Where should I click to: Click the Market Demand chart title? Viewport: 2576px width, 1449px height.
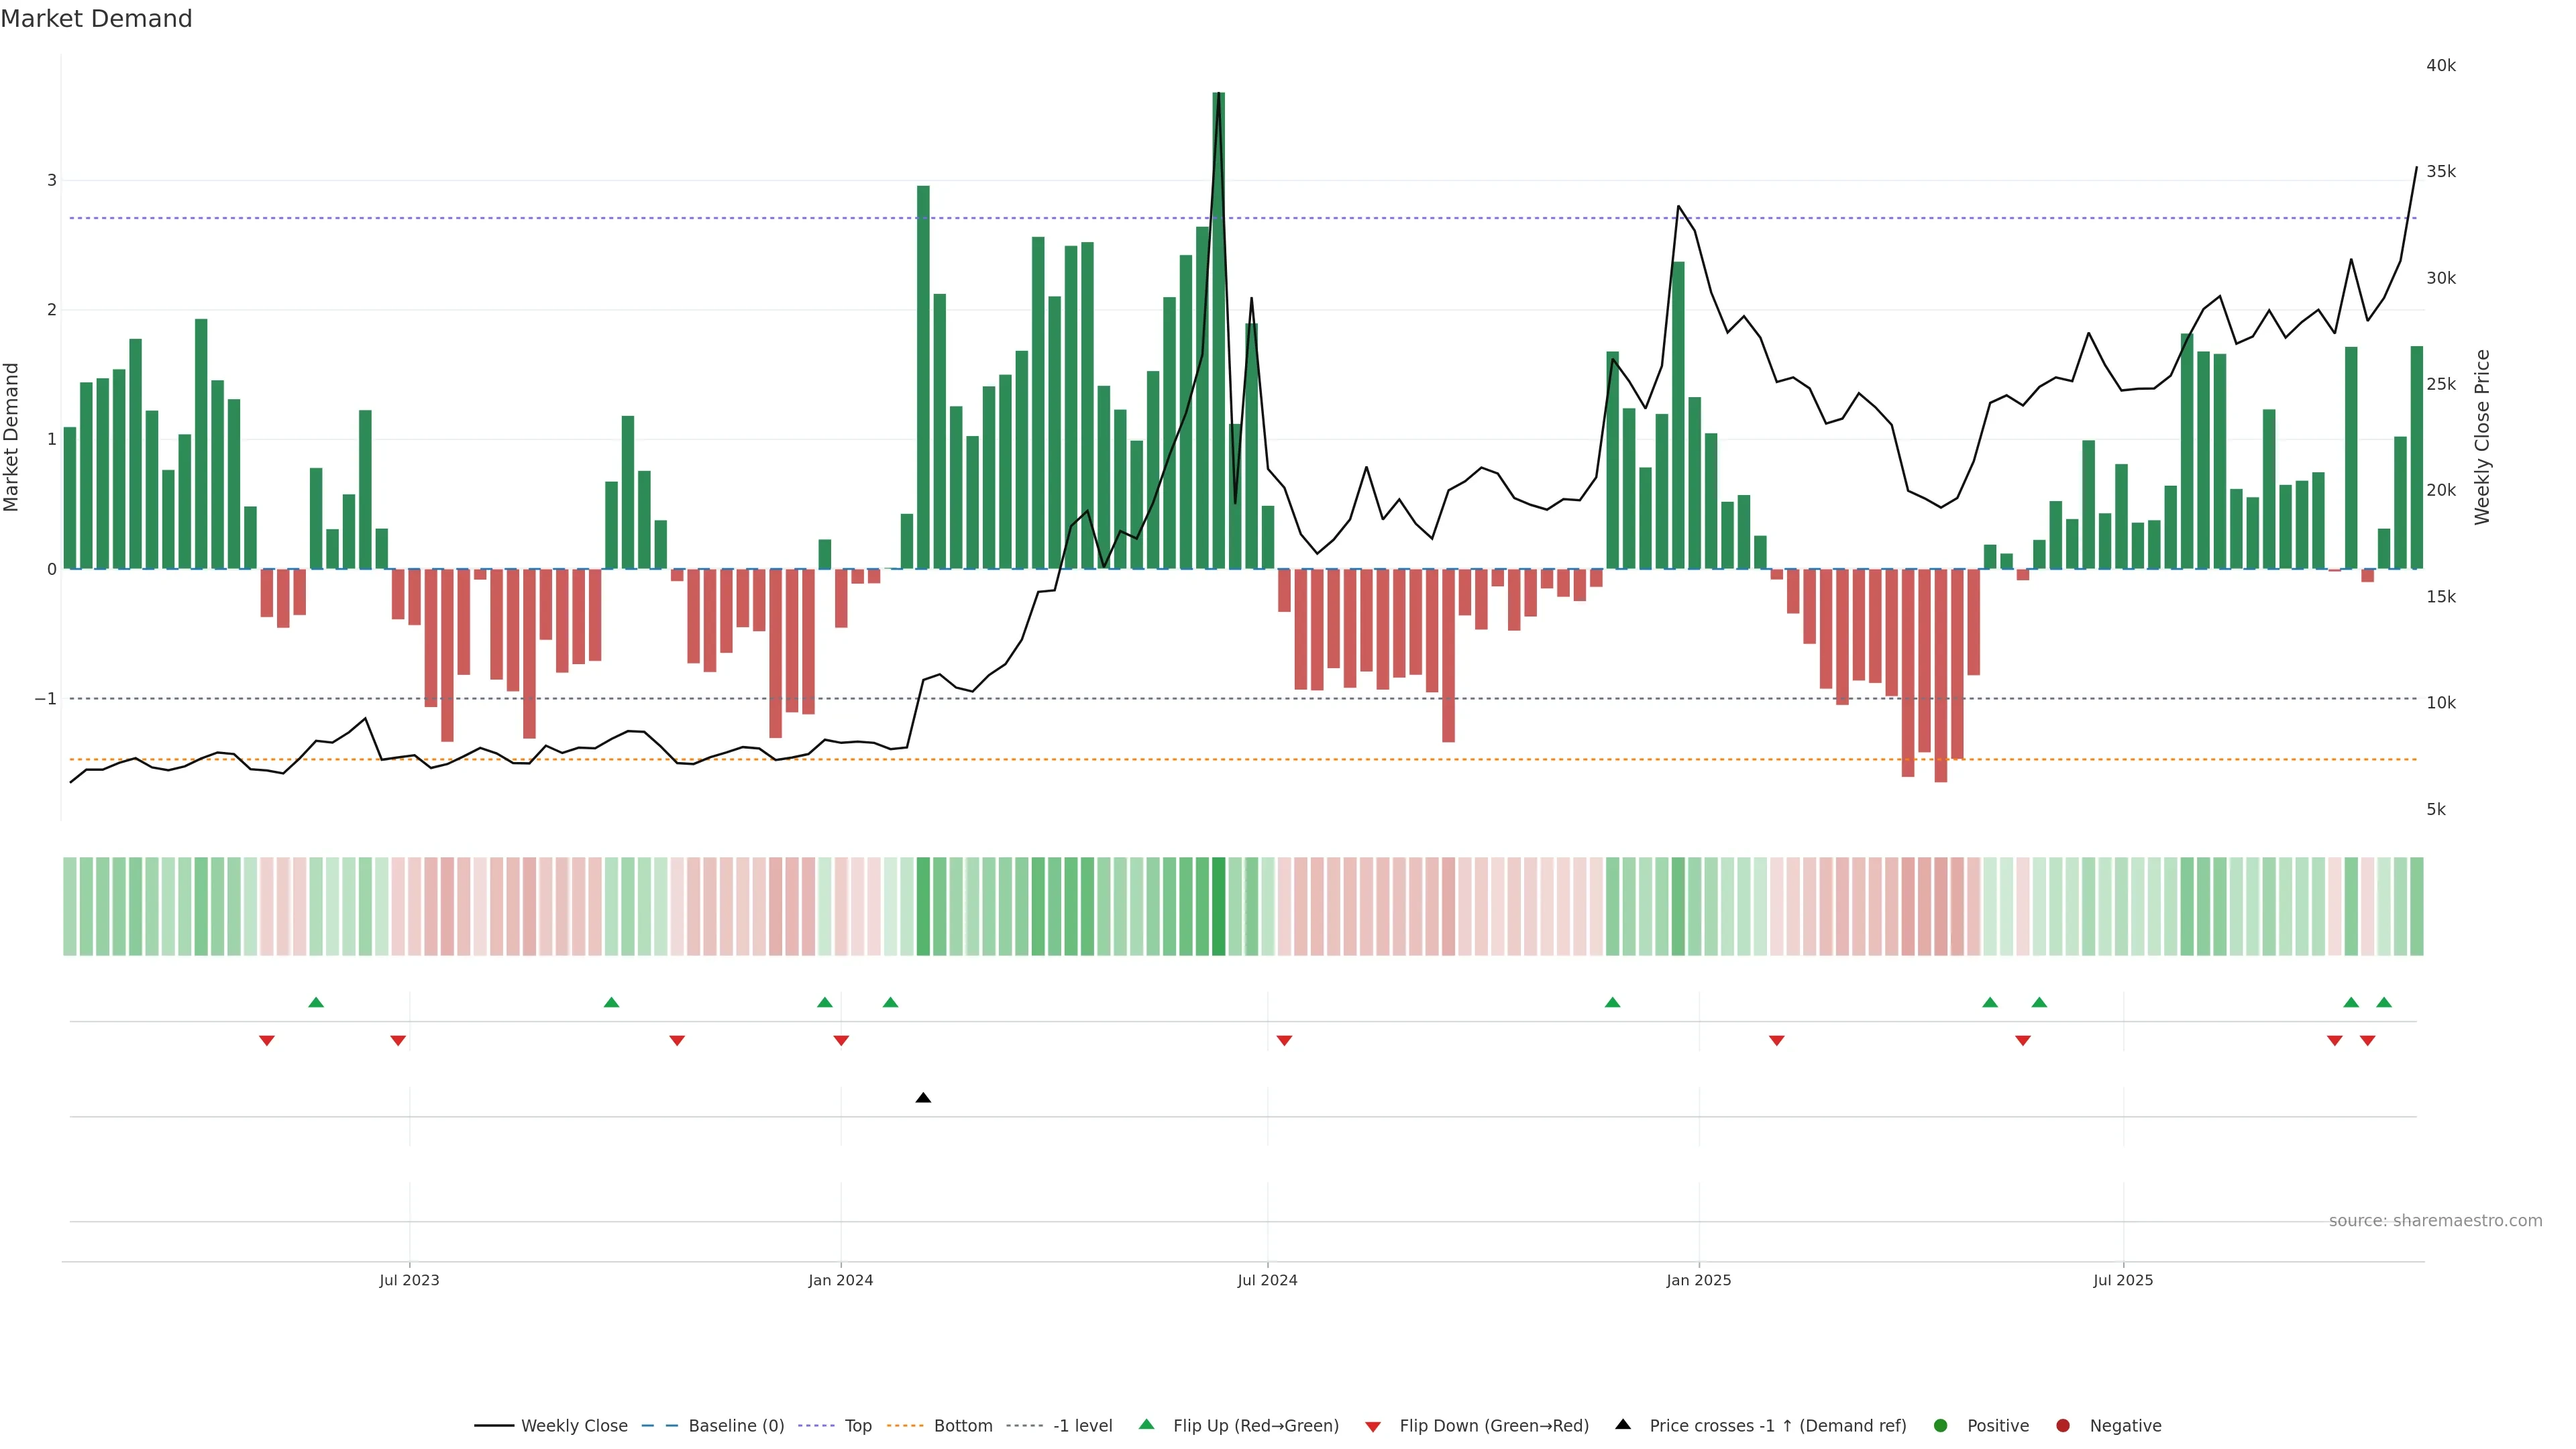tap(96, 19)
